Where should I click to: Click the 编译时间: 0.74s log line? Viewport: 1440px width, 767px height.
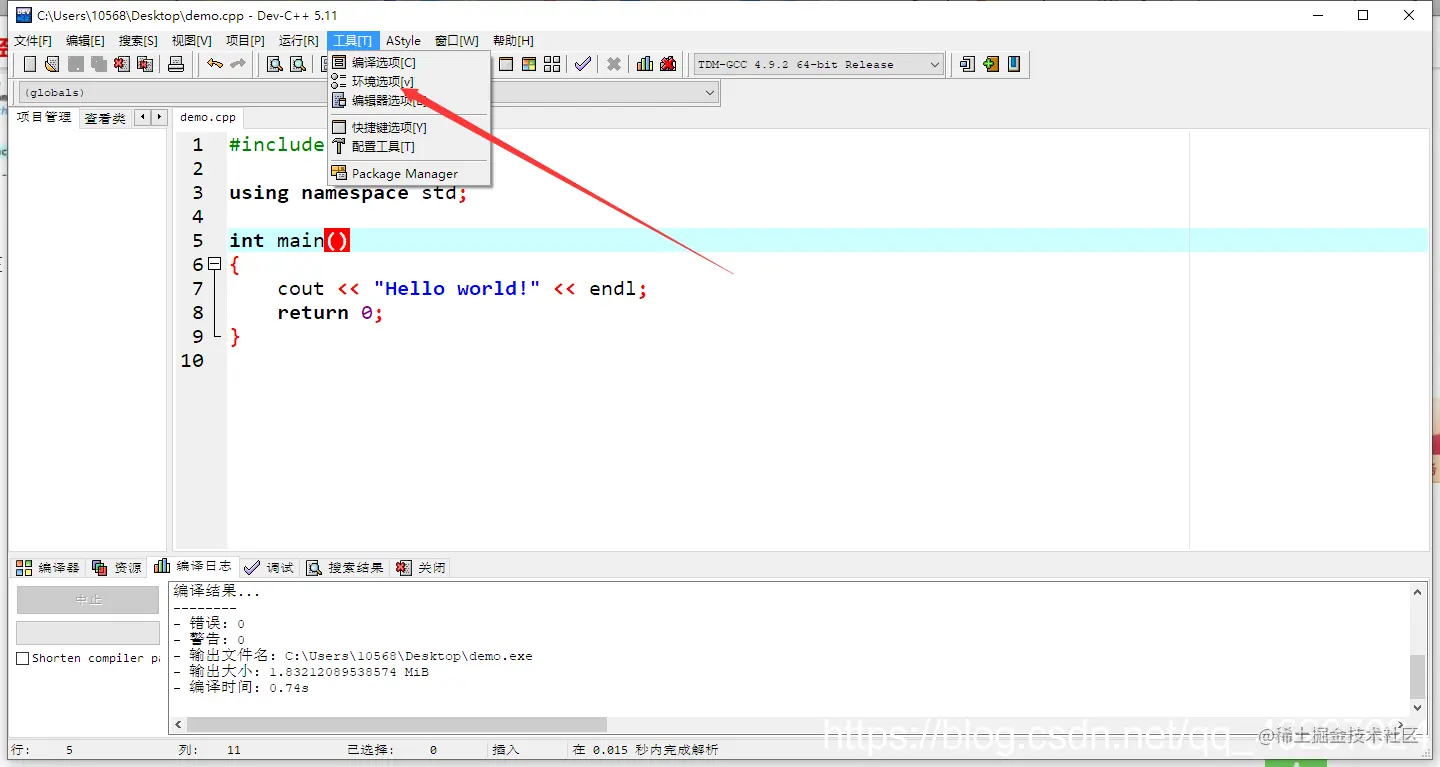(241, 688)
